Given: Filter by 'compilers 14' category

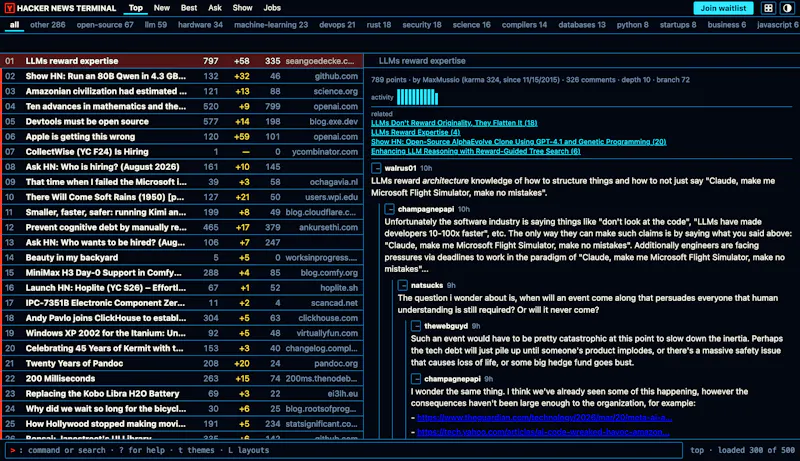Looking at the screenshot, I should point(524,24).
